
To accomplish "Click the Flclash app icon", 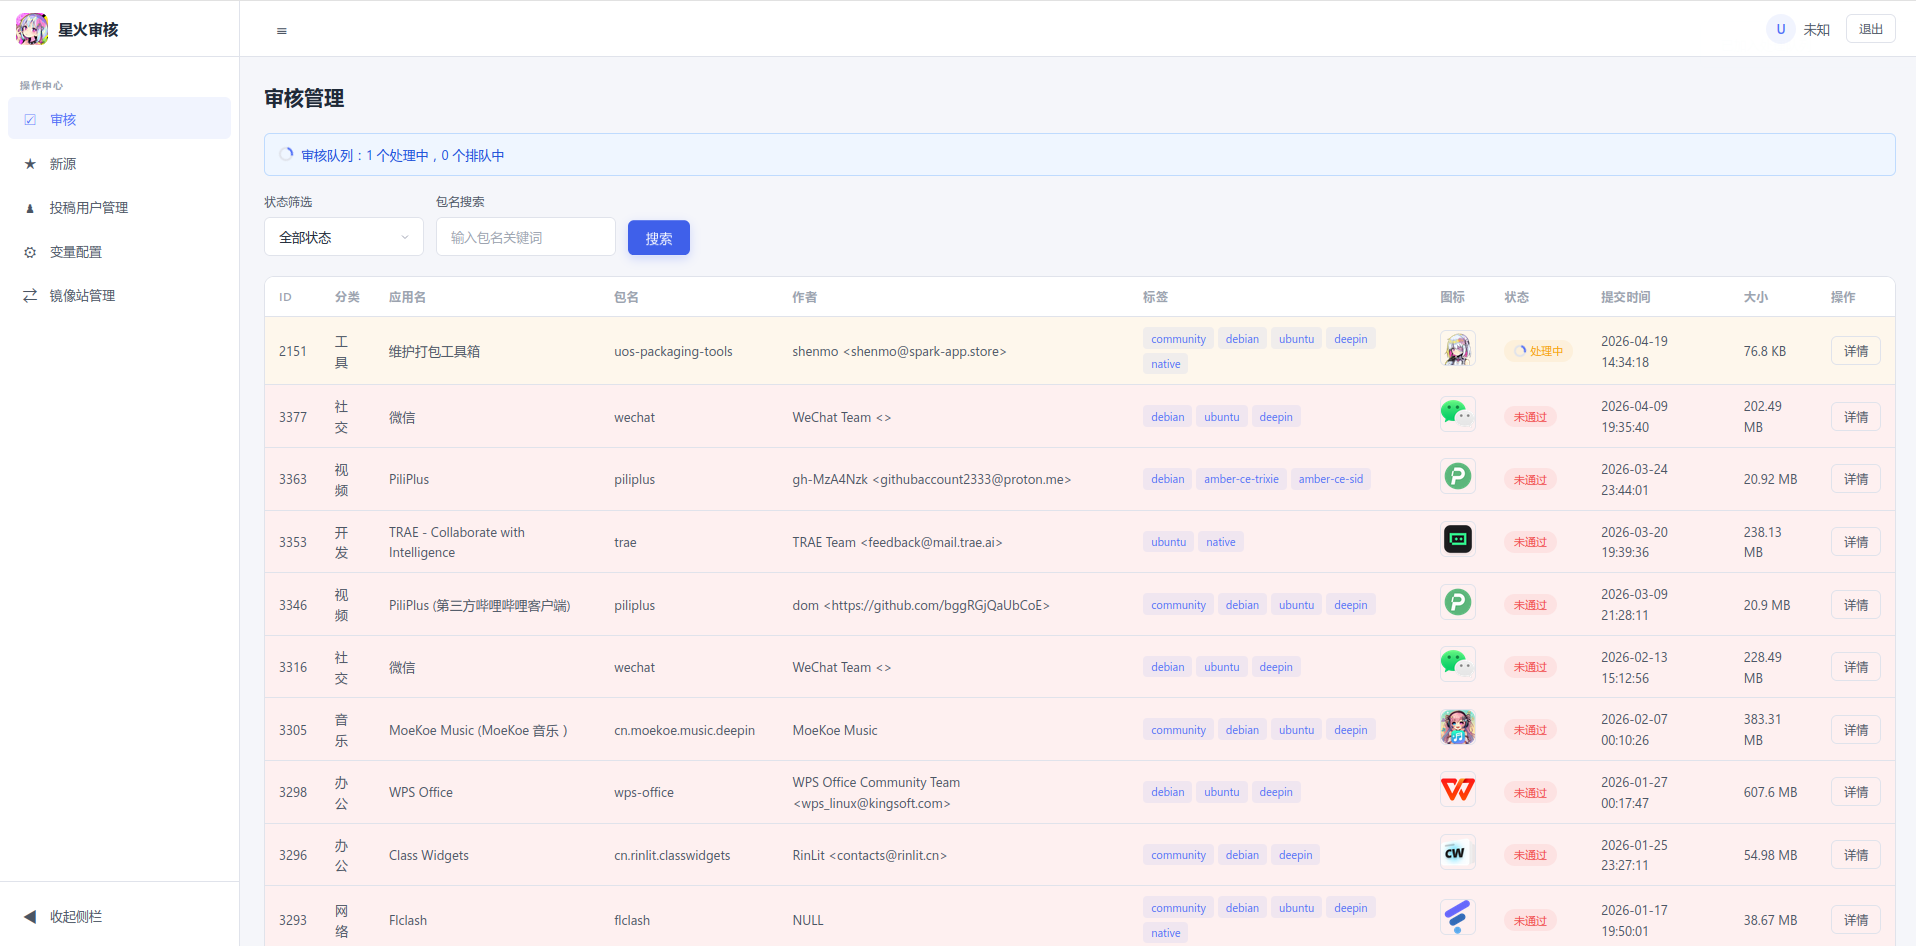I will point(1457,917).
